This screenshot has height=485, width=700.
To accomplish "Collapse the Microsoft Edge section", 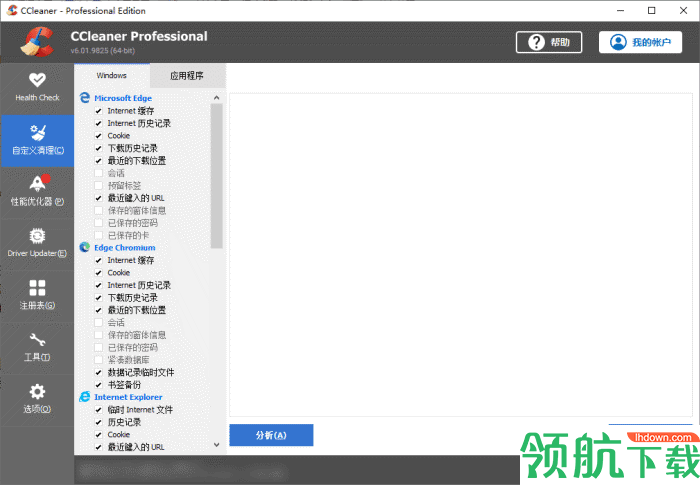I will point(123,98).
